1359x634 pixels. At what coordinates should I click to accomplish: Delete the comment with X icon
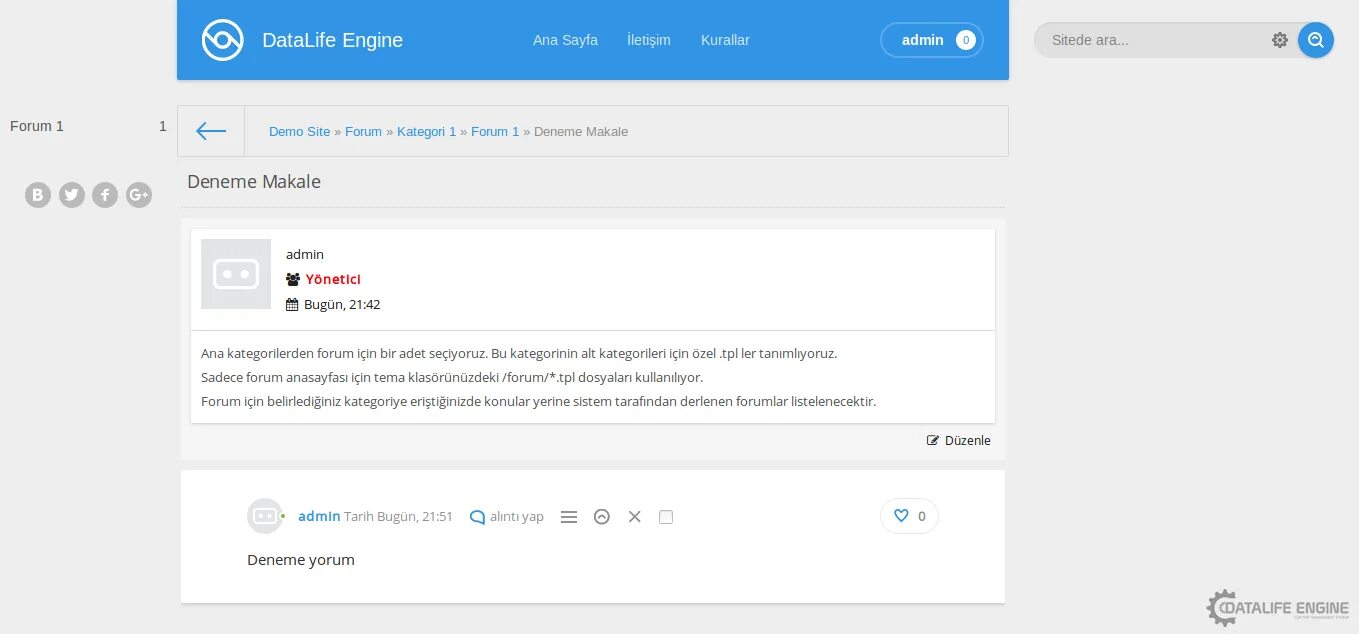pyautogui.click(x=634, y=517)
